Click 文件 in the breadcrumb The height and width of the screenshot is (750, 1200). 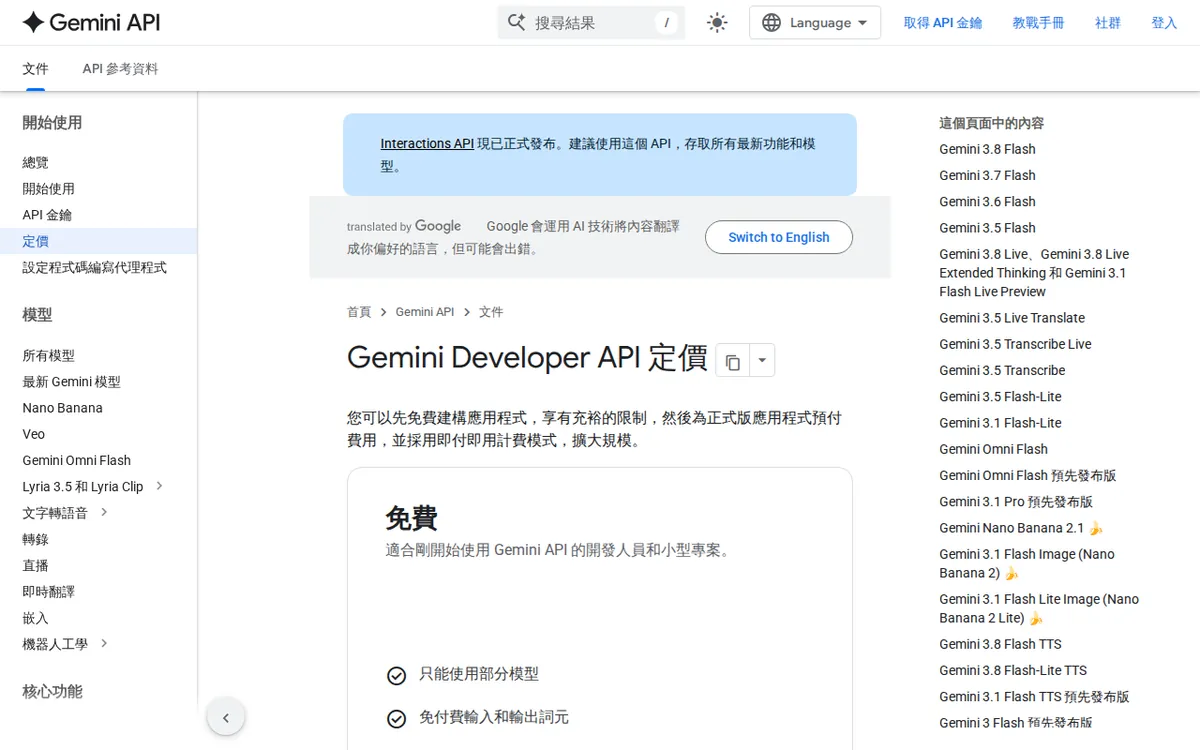click(491, 312)
